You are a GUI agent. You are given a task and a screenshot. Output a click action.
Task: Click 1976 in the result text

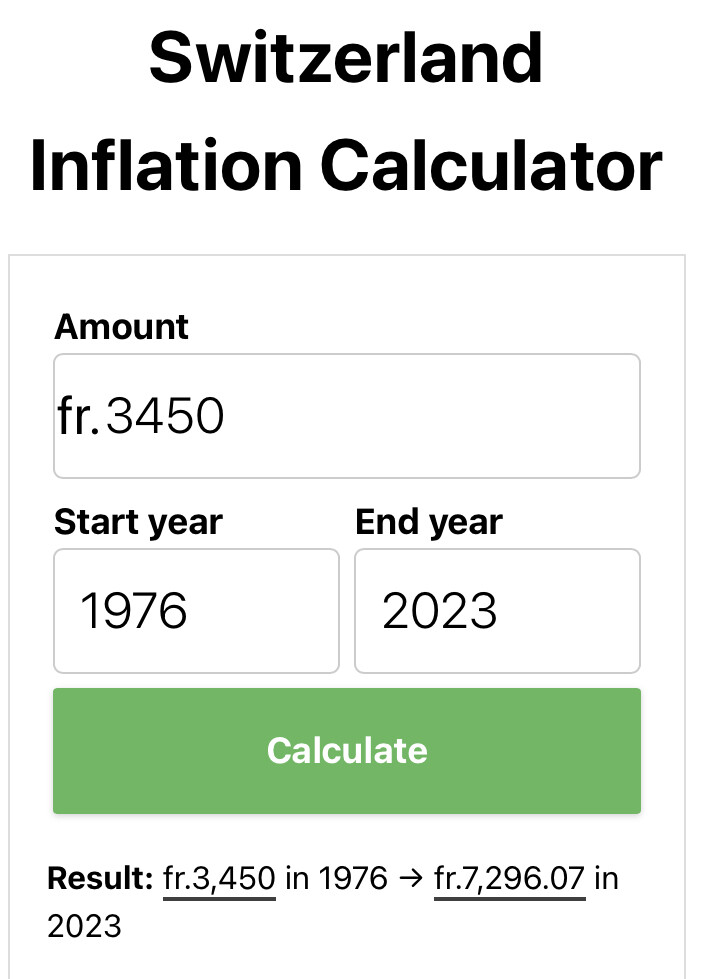(x=352, y=879)
